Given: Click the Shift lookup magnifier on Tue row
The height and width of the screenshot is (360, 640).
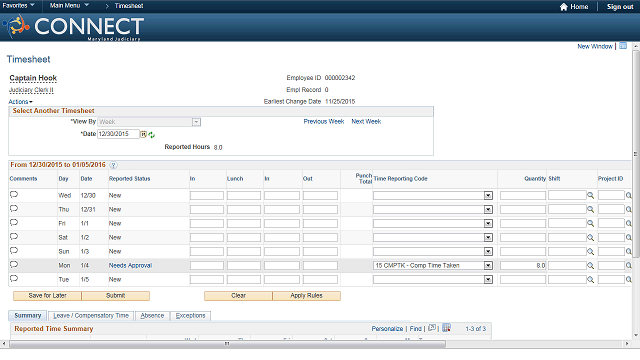Looking at the screenshot, I should (x=590, y=280).
